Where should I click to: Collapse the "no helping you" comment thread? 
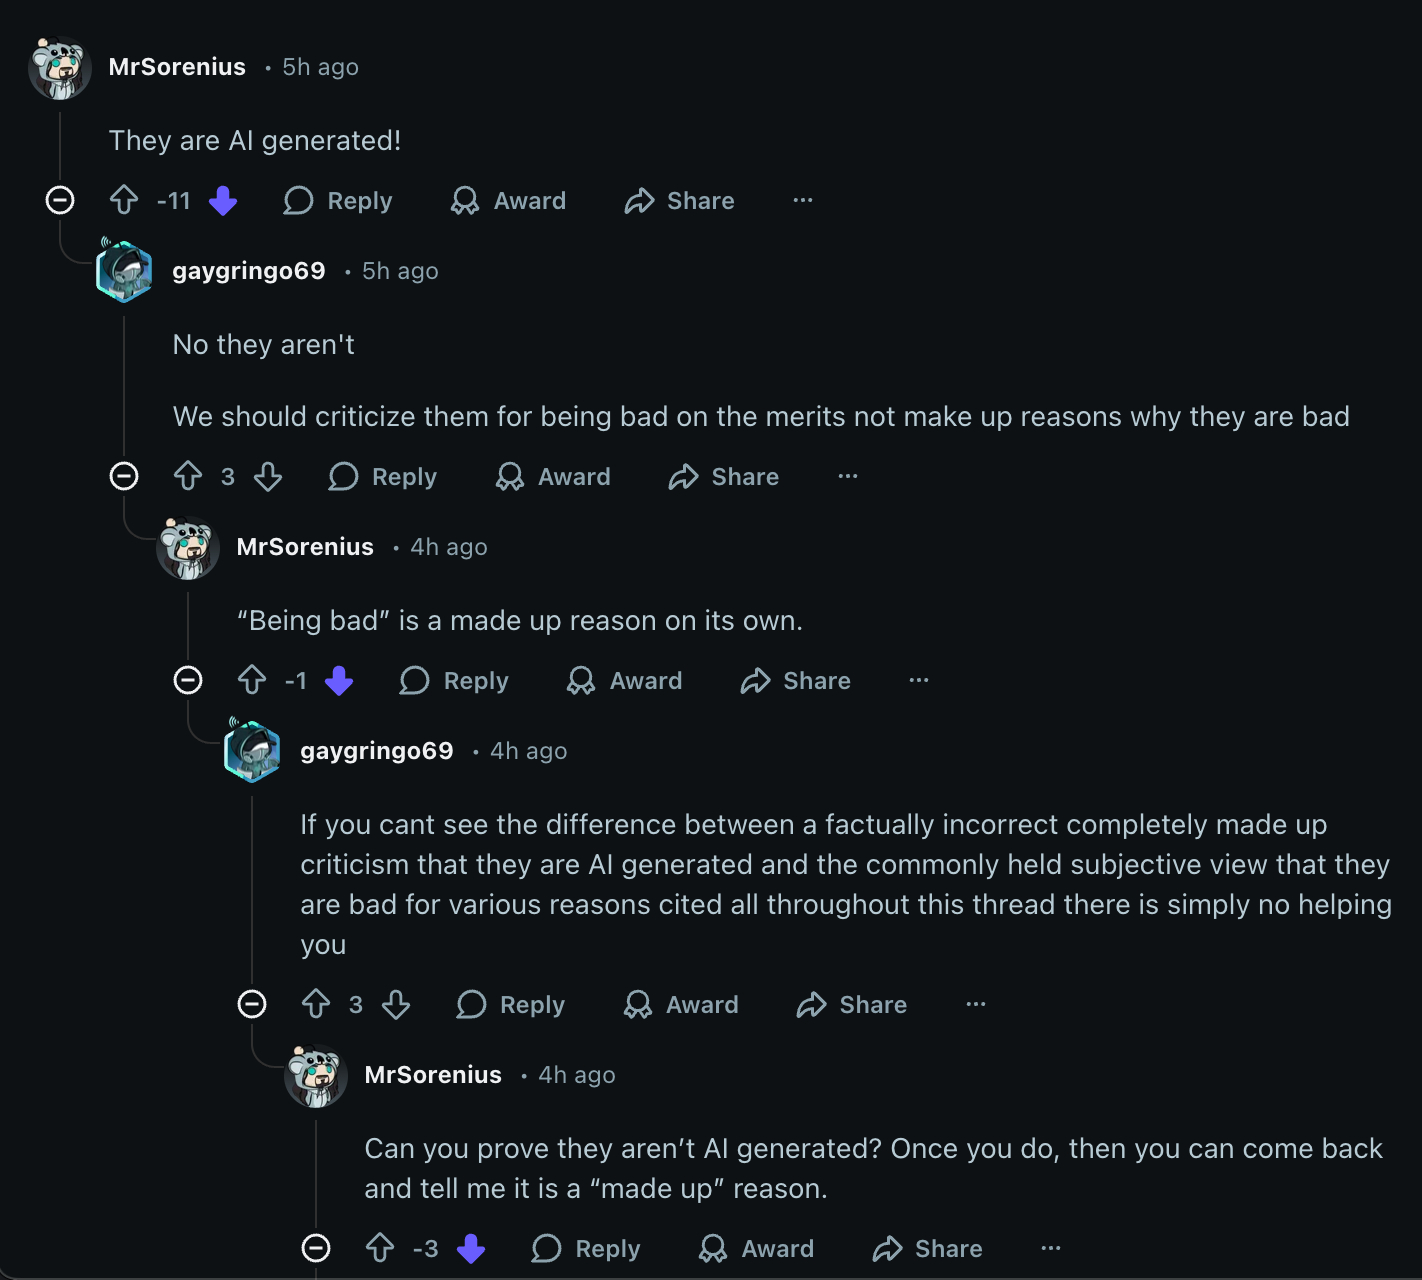(x=252, y=1004)
